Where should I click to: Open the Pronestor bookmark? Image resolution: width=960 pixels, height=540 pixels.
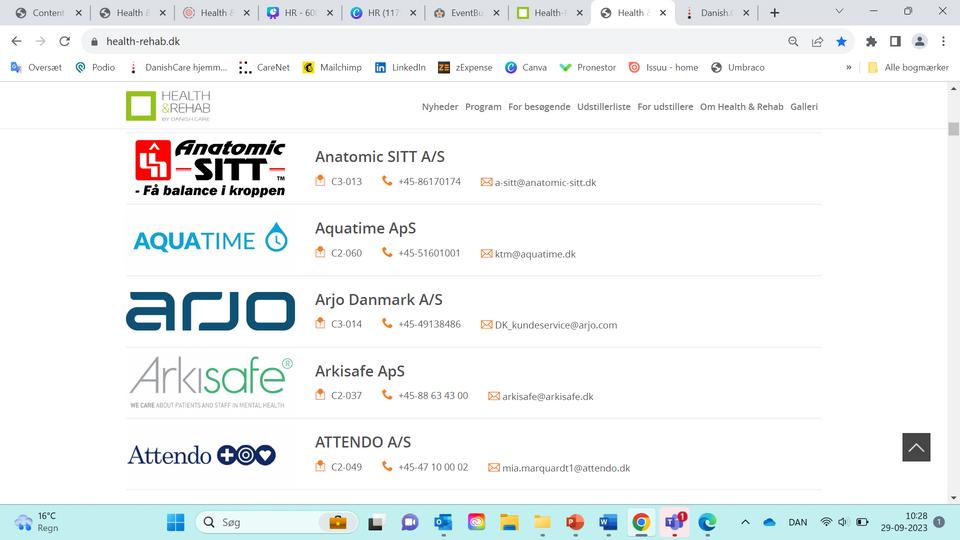[588, 67]
